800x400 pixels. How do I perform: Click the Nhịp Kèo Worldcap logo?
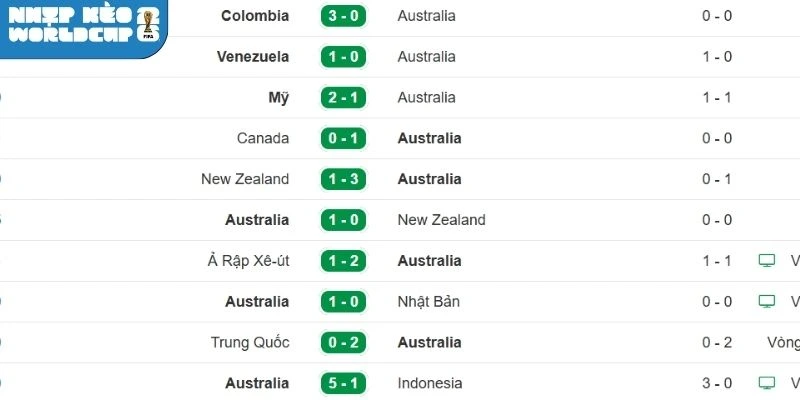[83, 24]
